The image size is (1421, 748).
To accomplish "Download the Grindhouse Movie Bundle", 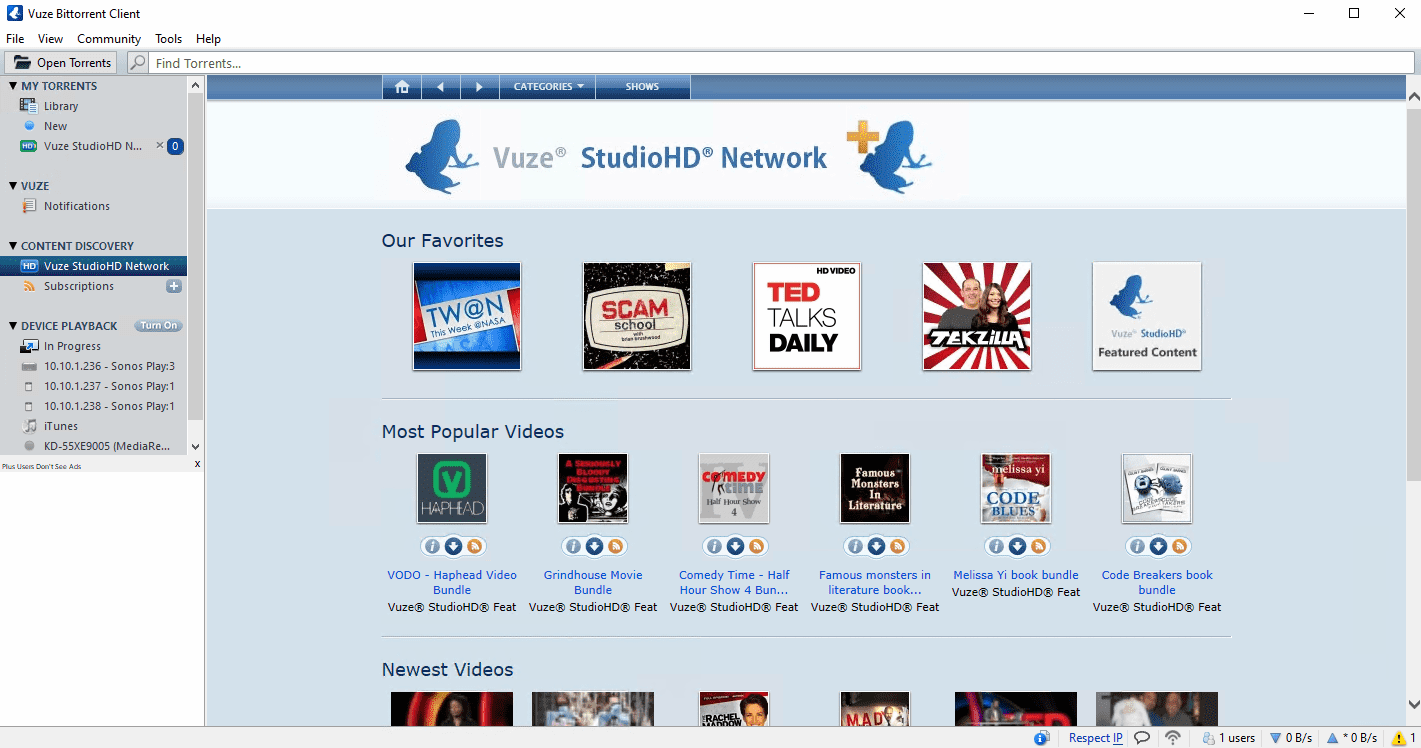I will (594, 546).
